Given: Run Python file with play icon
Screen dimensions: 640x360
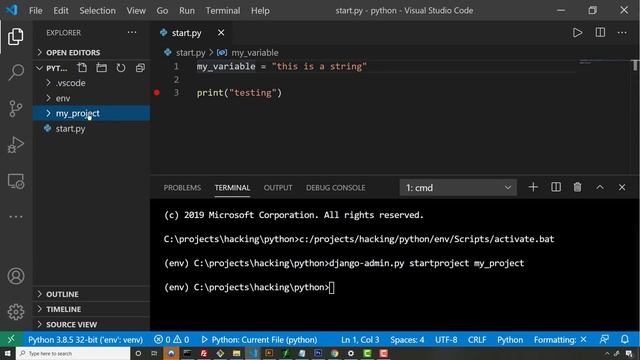Looking at the screenshot, I should (x=577, y=33).
